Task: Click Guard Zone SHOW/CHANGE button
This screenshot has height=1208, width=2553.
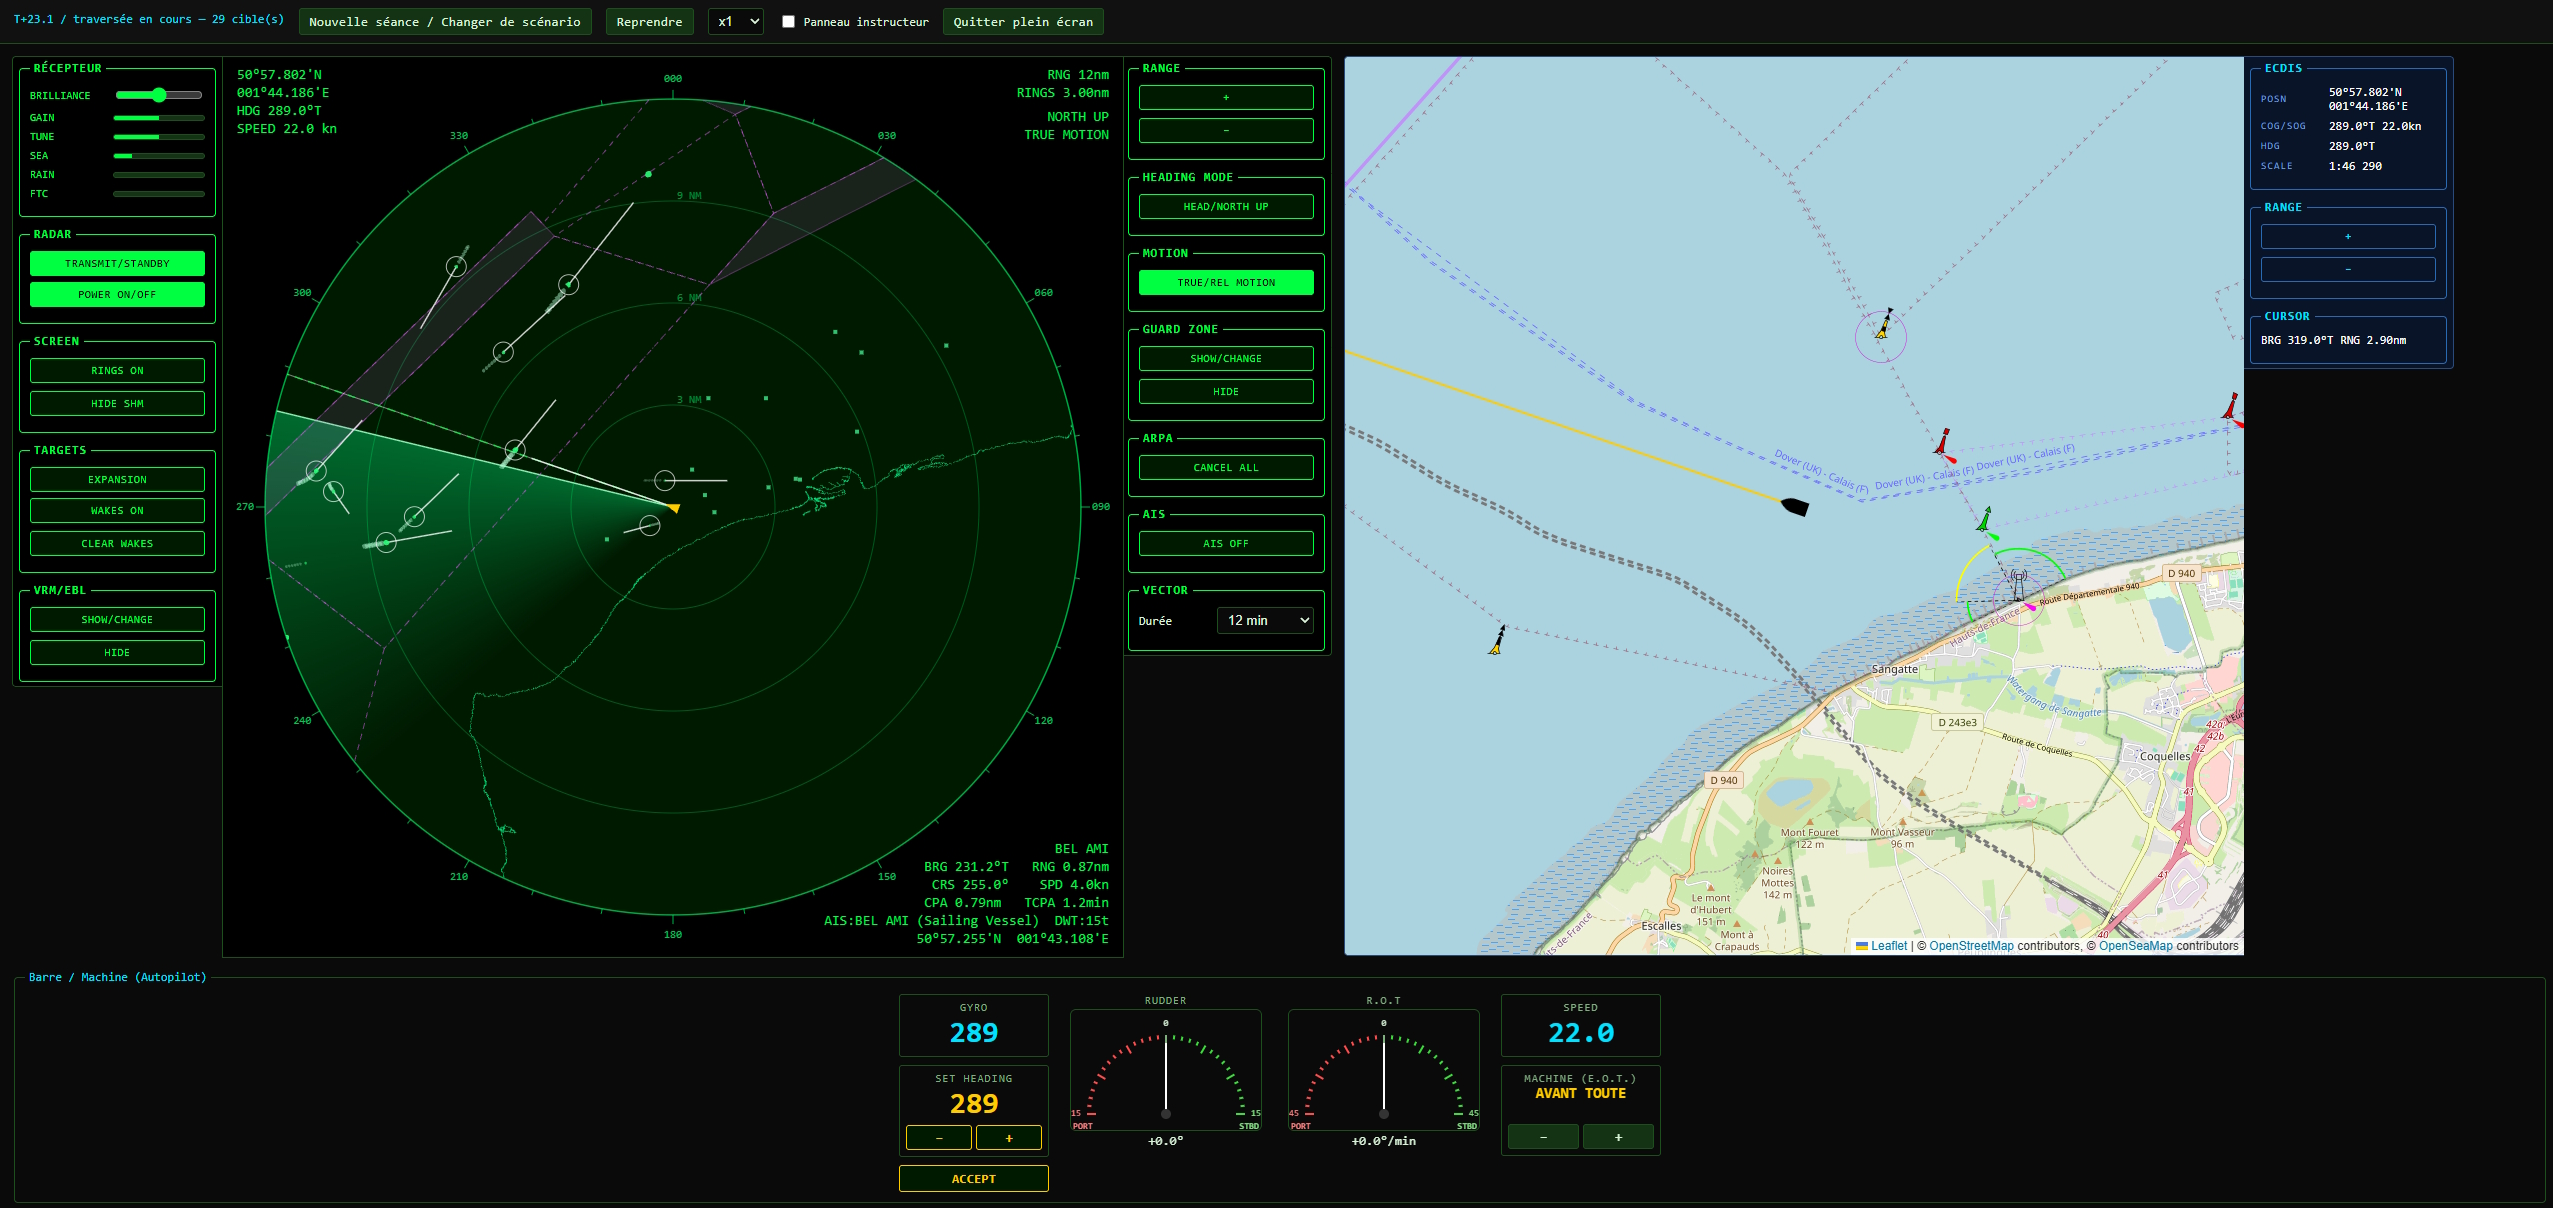Action: coord(1226,359)
